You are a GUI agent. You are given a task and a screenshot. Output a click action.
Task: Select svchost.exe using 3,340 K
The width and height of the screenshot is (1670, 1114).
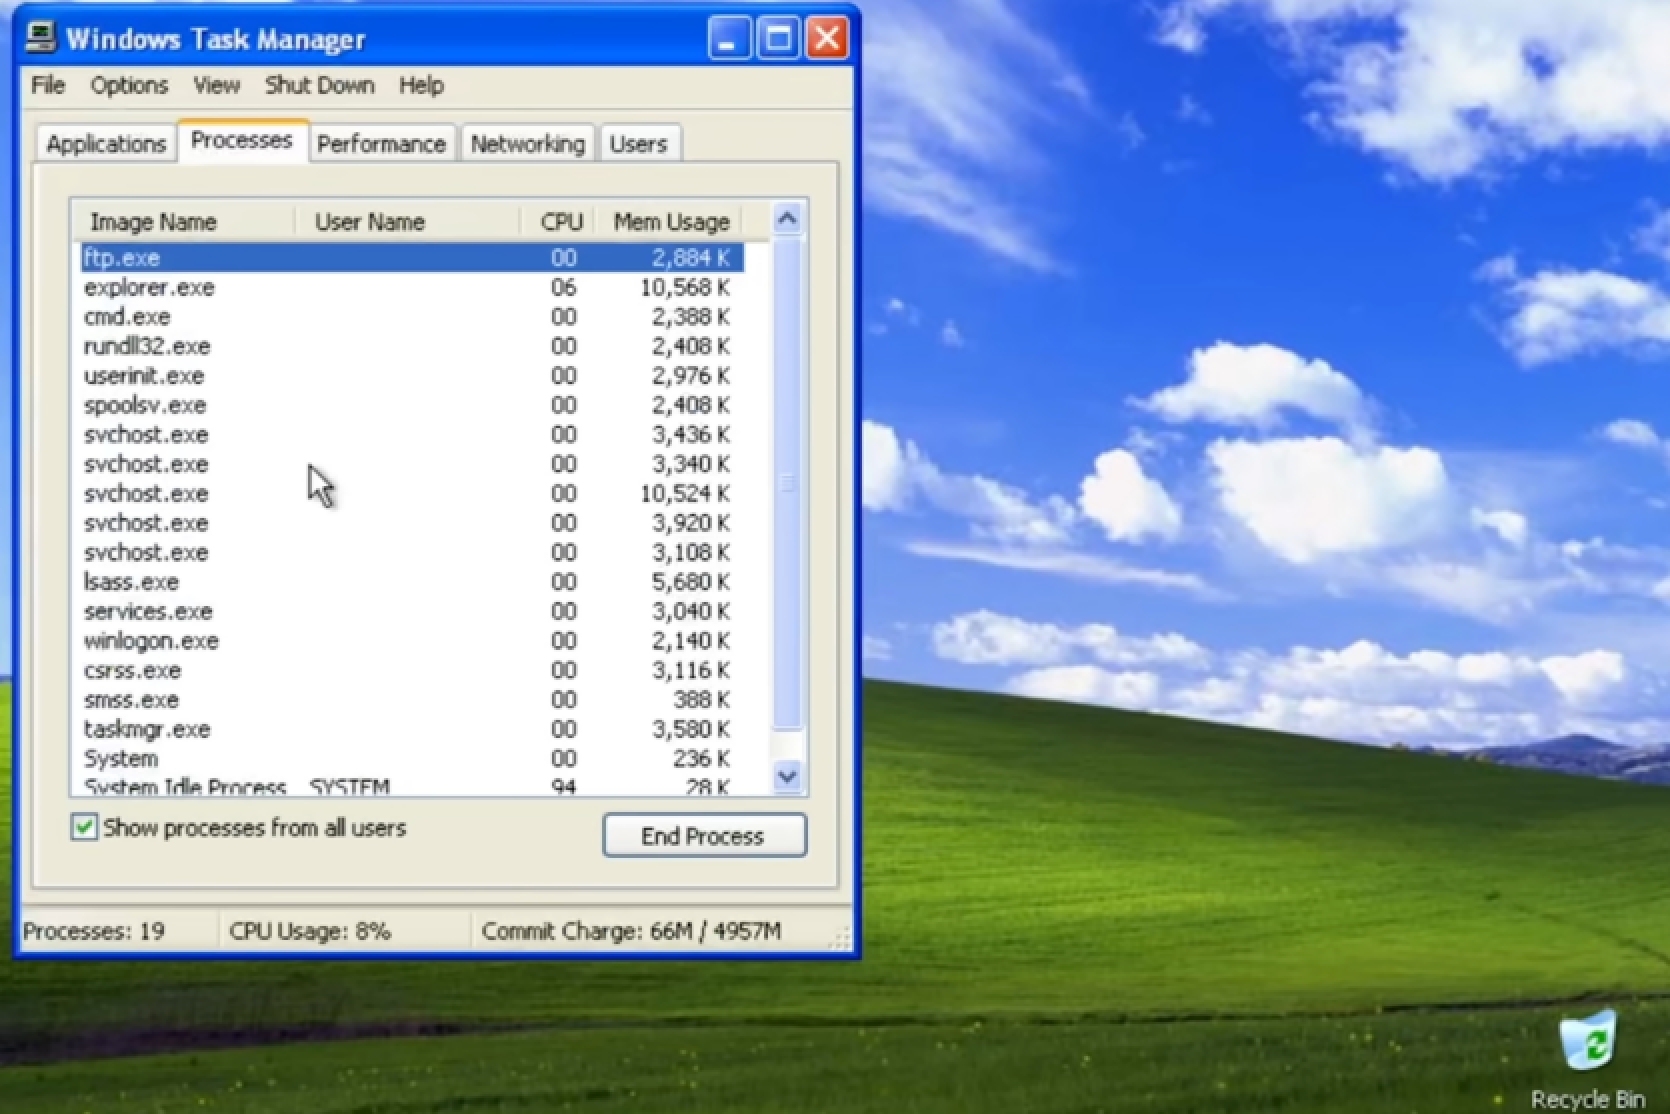(412, 464)
